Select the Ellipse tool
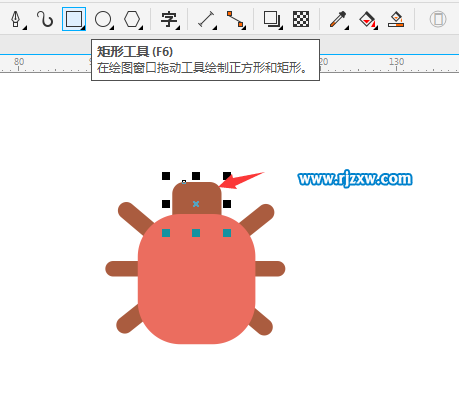The image size is (459, 410). (103, 19)
